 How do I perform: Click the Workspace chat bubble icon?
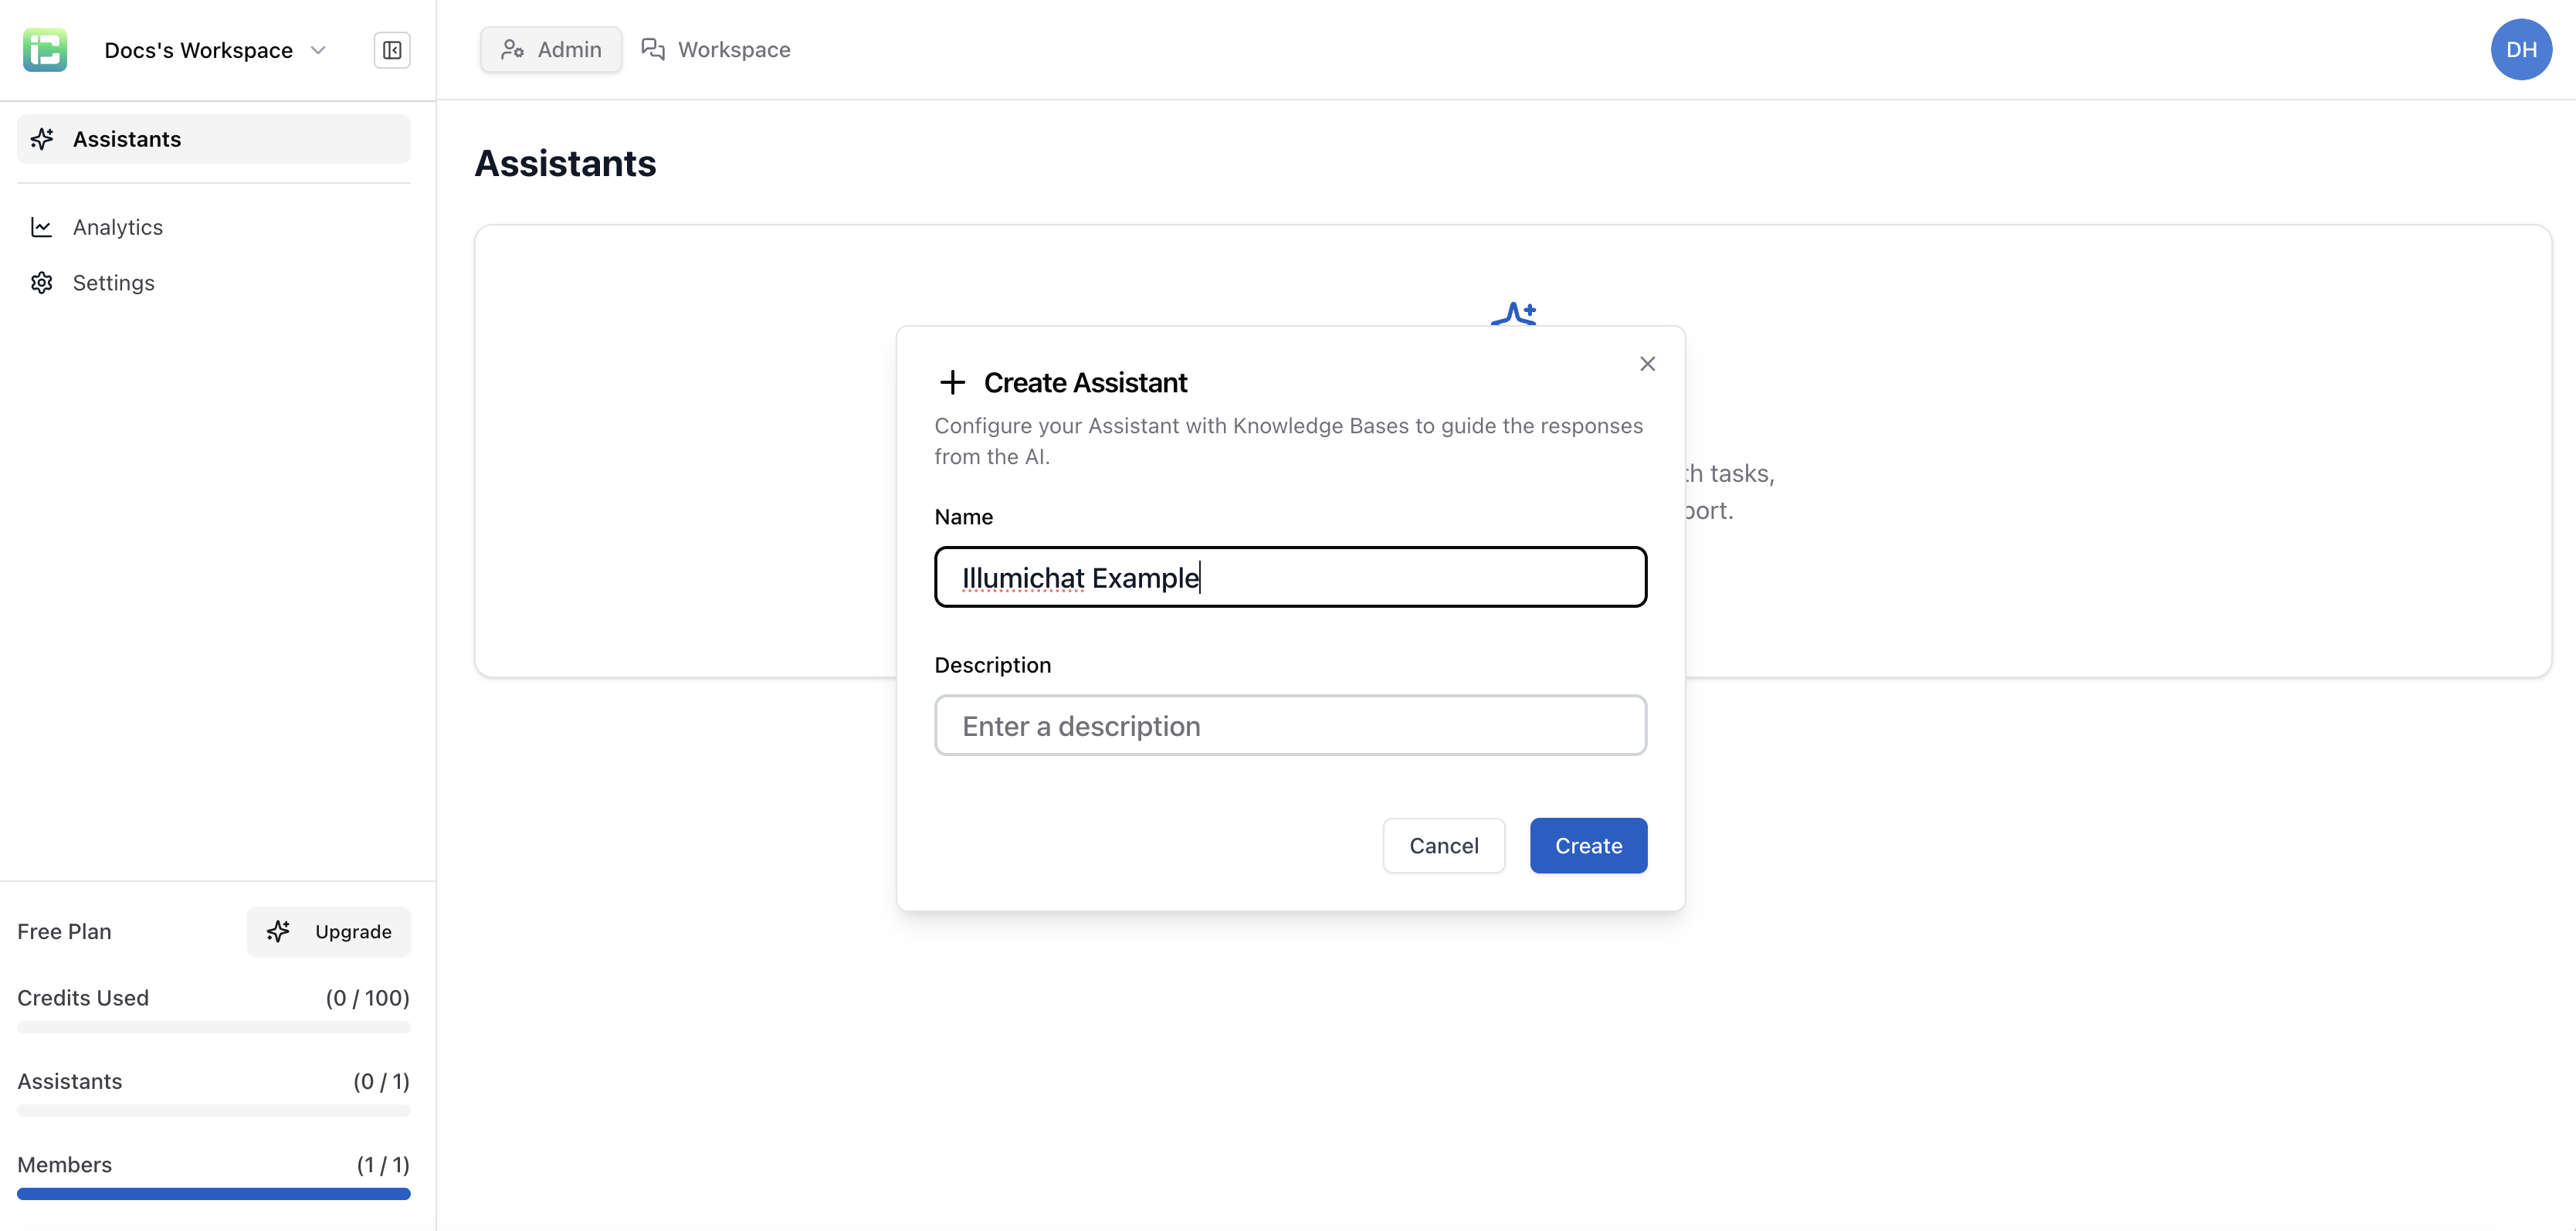(653, 49)
